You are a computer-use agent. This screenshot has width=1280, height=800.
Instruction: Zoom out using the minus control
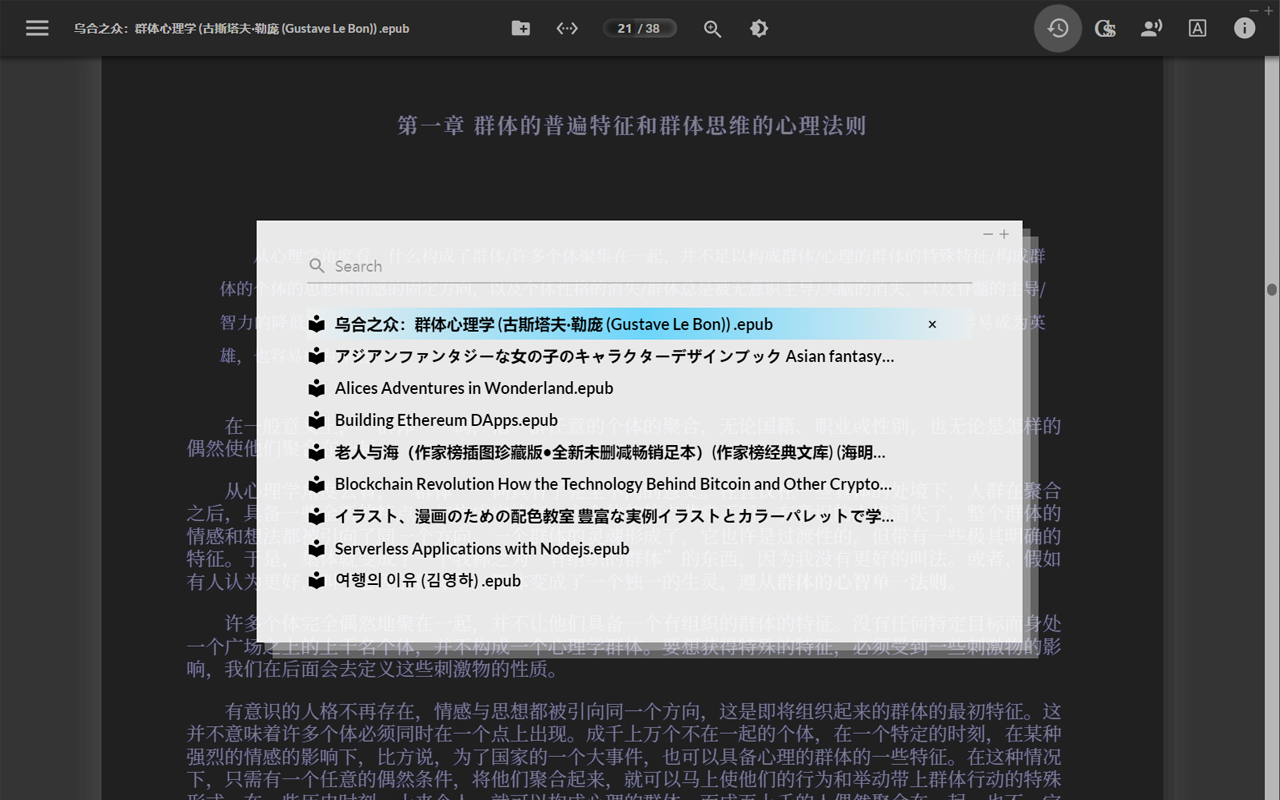987,234
